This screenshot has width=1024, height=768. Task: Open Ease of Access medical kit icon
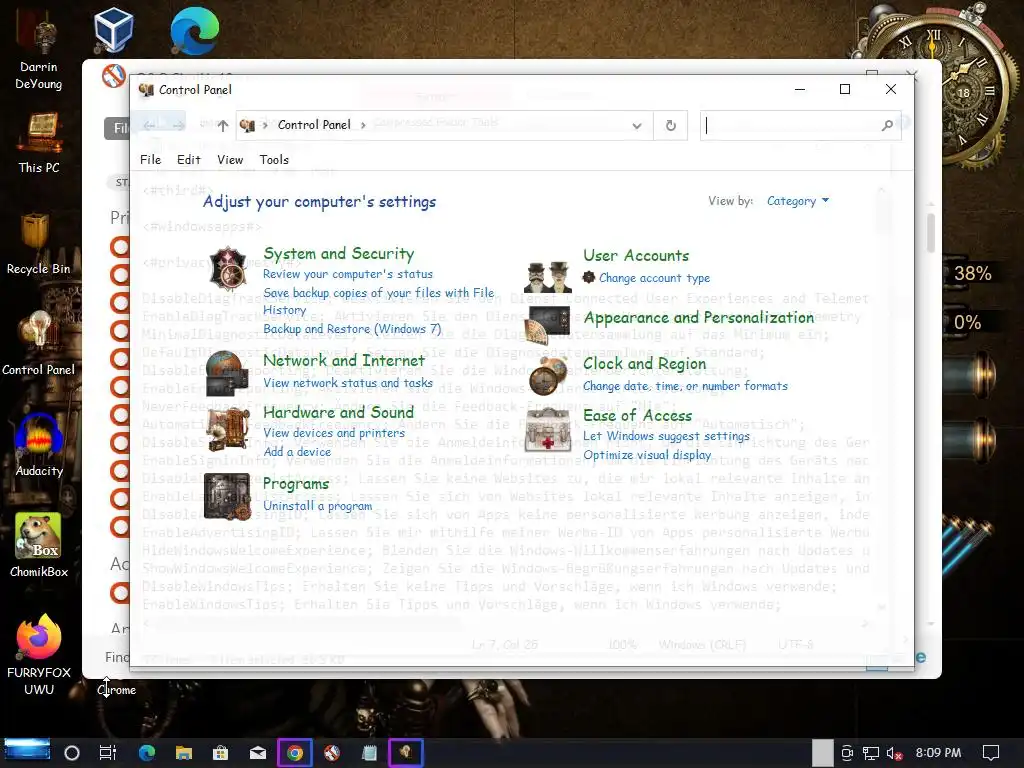[549, 430]
